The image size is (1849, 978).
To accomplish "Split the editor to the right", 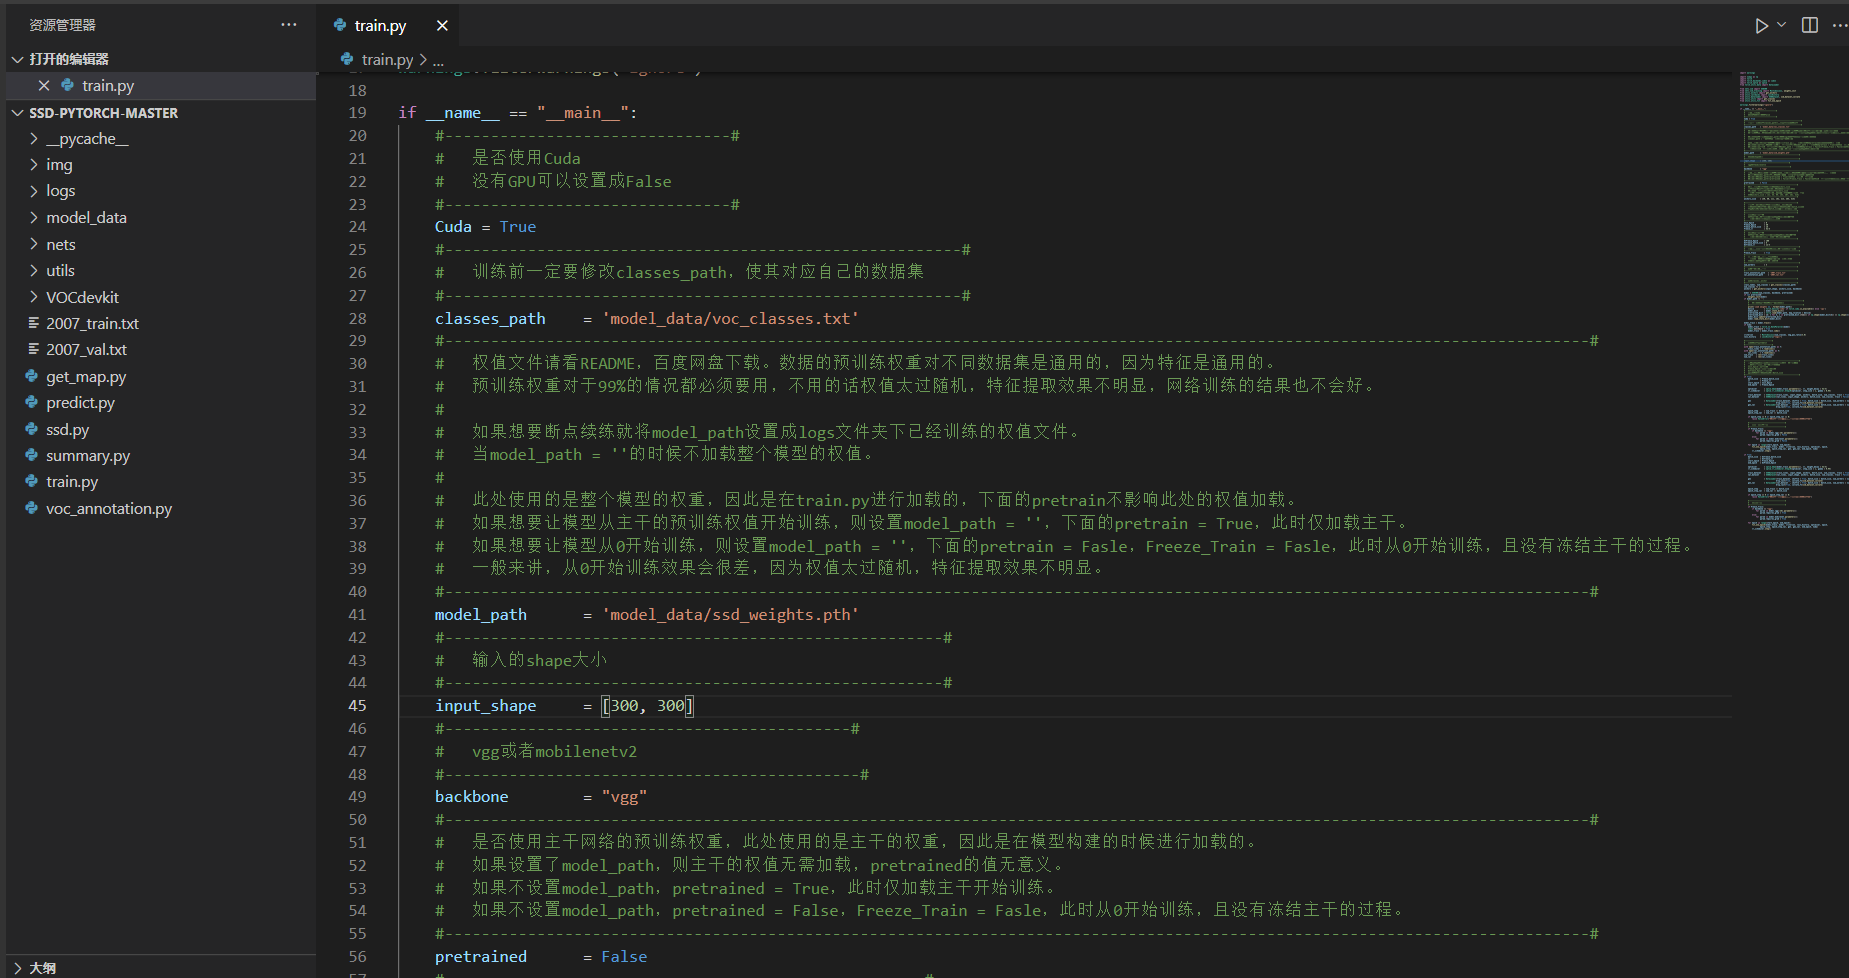I will point(1810,25).
